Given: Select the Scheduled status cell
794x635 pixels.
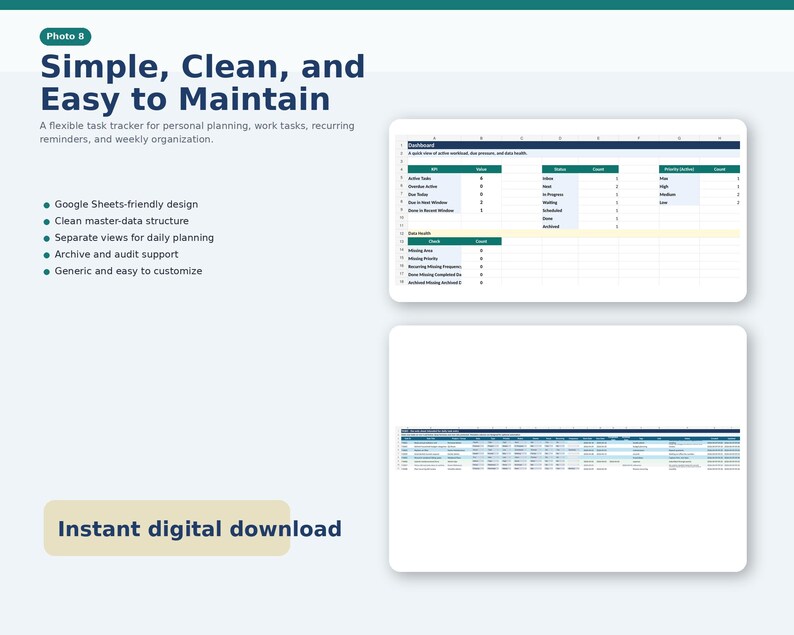Looking at the screenshot, I should pyautogui.click(x=560, y=211).
